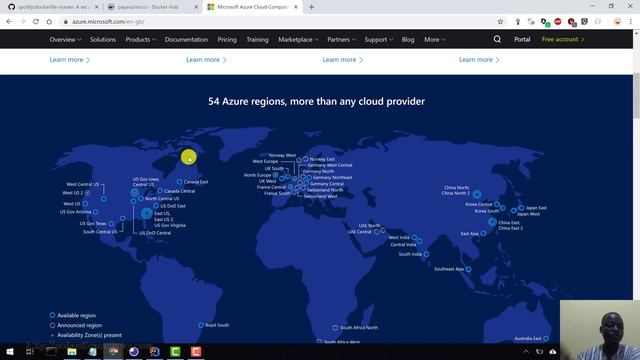The width and height of the screenshot is (640, 360).
Task: Go to the Azure Portal link
Action: click(522, 39)
